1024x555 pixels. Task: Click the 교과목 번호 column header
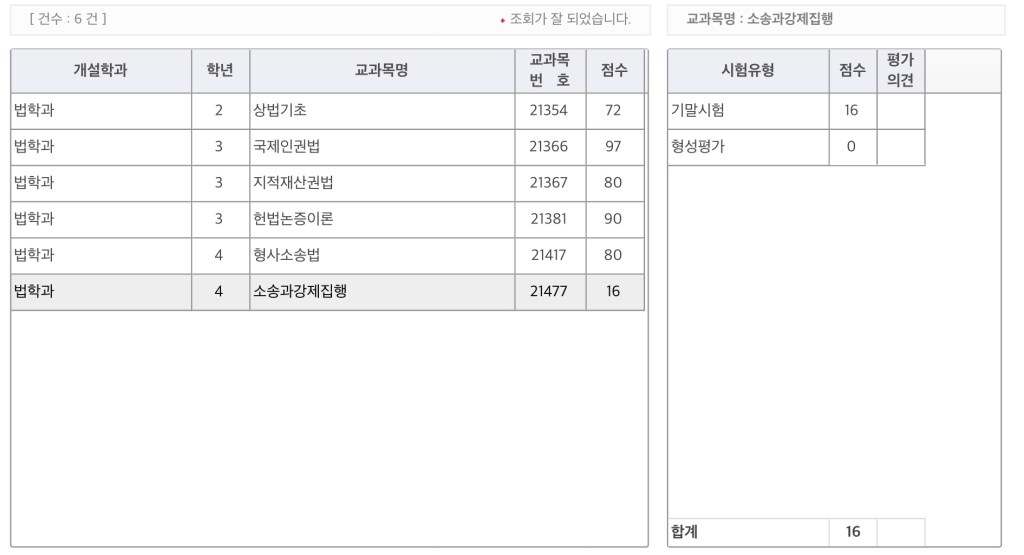[x=549, y=71]
